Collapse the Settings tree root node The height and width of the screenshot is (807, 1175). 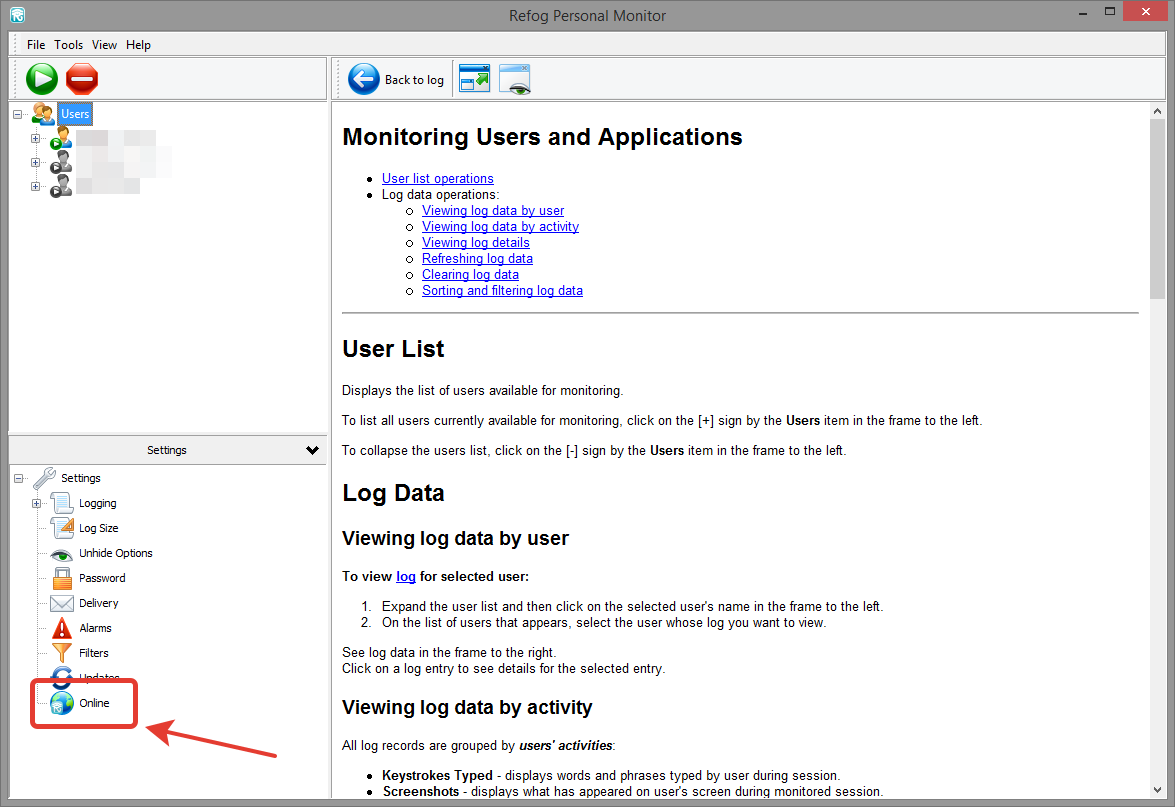click(x=19, y=478)
